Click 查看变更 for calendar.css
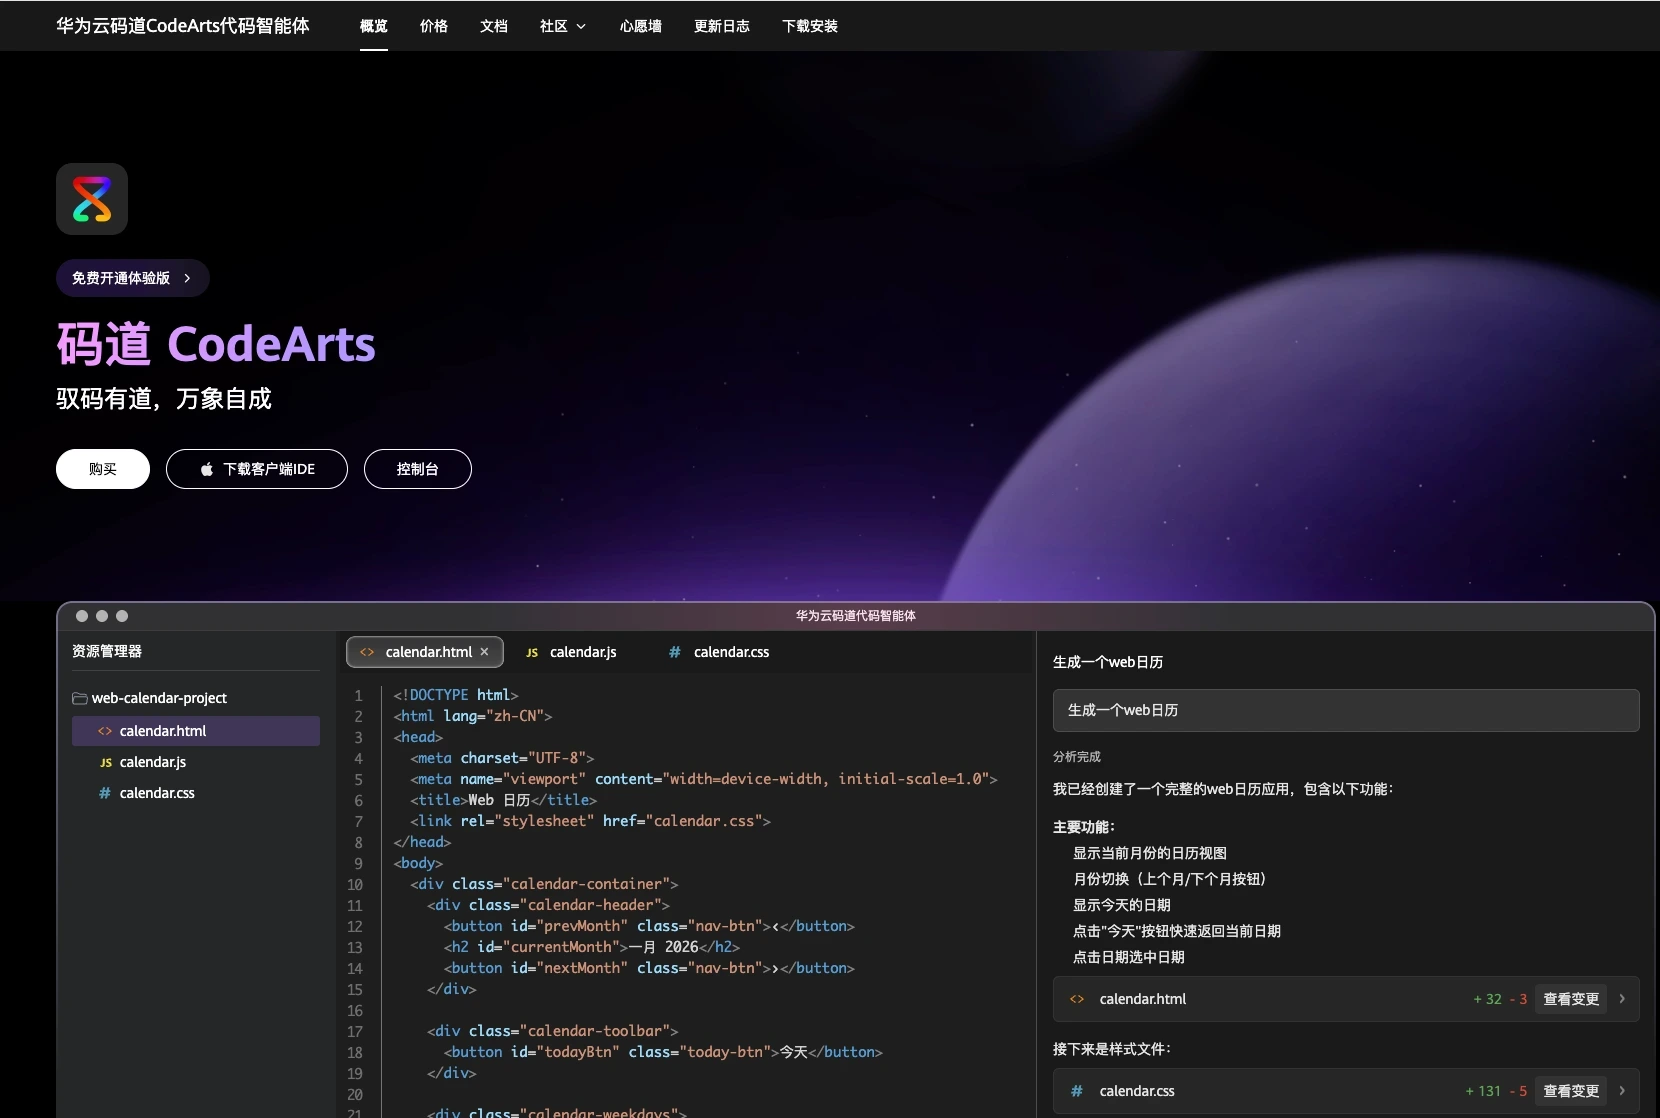This screenshot has width=1660, height=1118. [x=1571, y=1091]
